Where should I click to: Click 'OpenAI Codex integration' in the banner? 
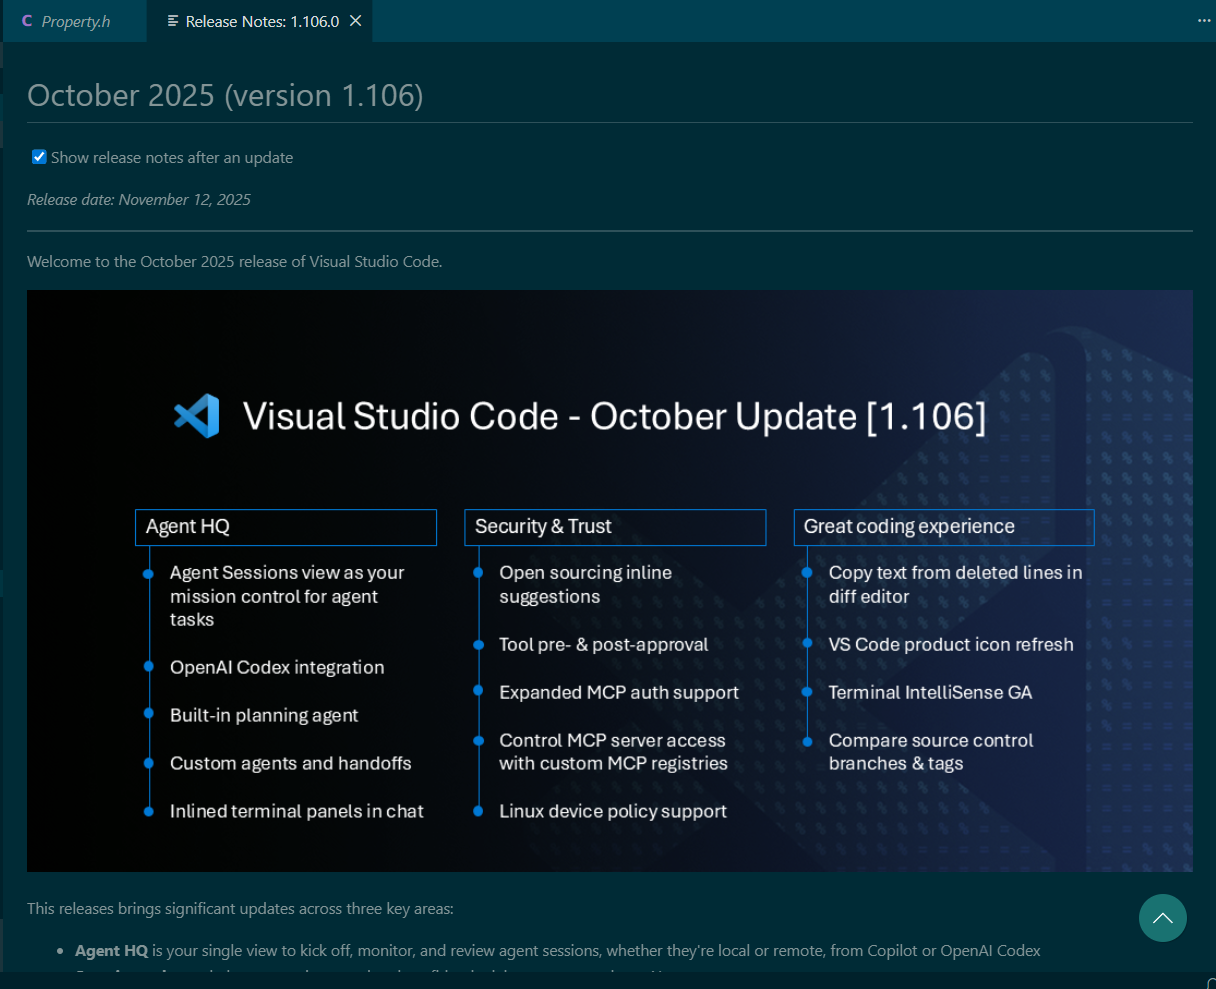pos(277,668)
